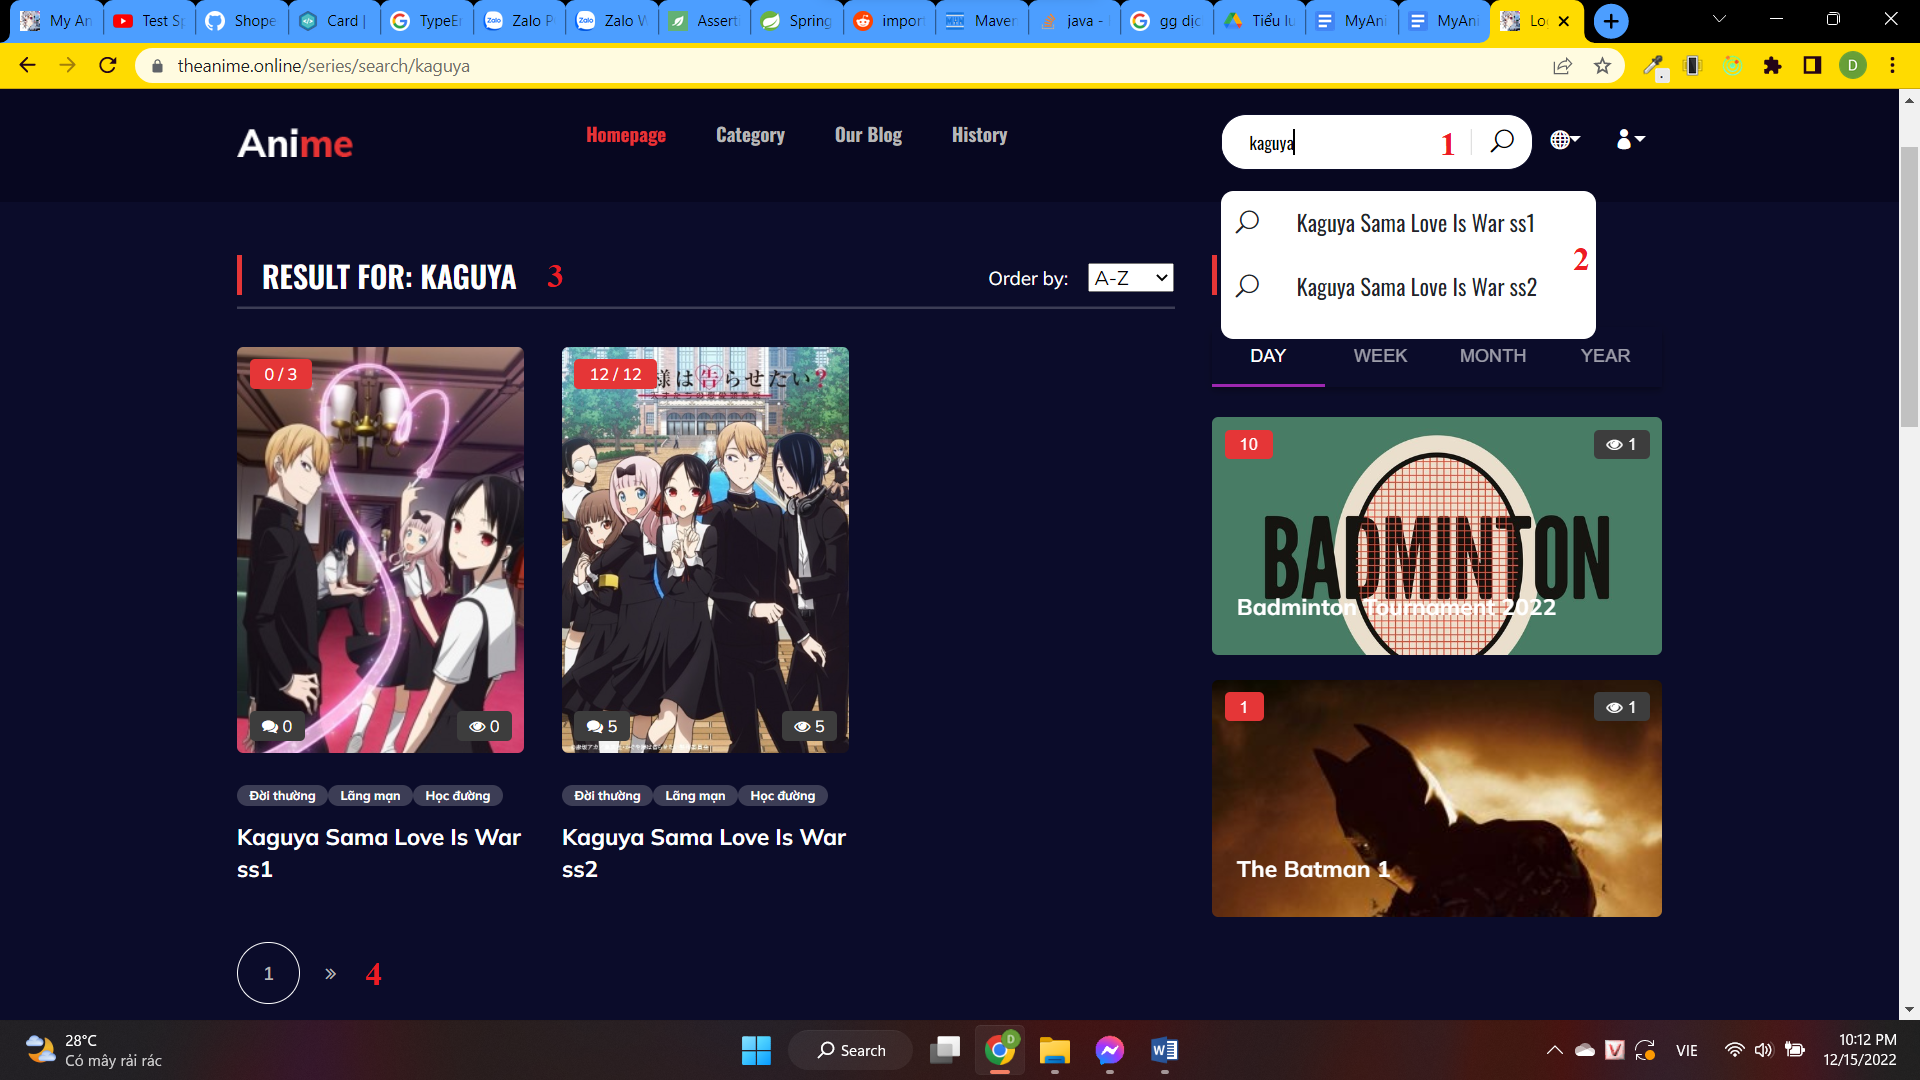Click browser forward arrow
This screenshot has height=1080, width=1920.
coord(67,66)
